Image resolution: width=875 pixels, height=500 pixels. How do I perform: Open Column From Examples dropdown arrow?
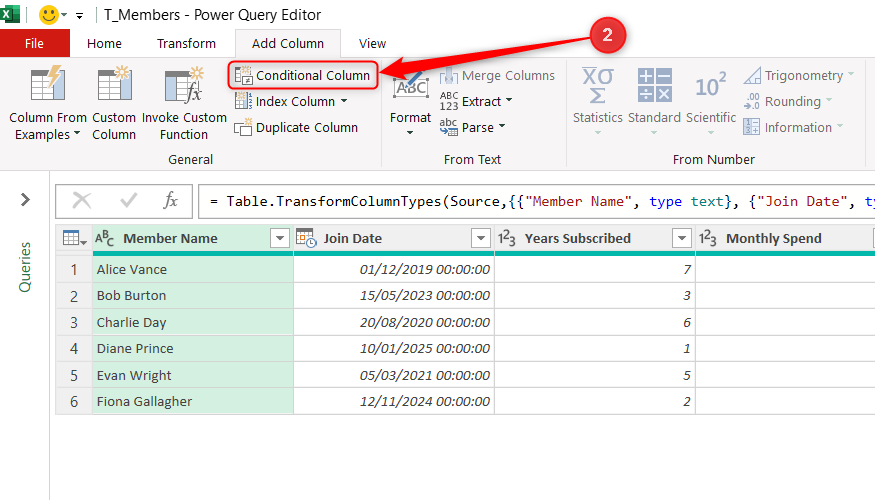[x=77, y=134]
